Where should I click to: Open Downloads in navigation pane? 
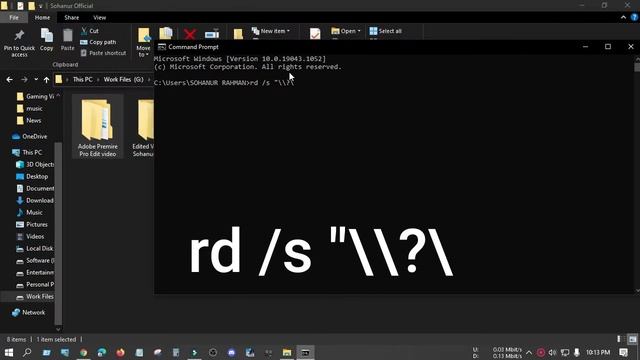click(x=40, y=200)
